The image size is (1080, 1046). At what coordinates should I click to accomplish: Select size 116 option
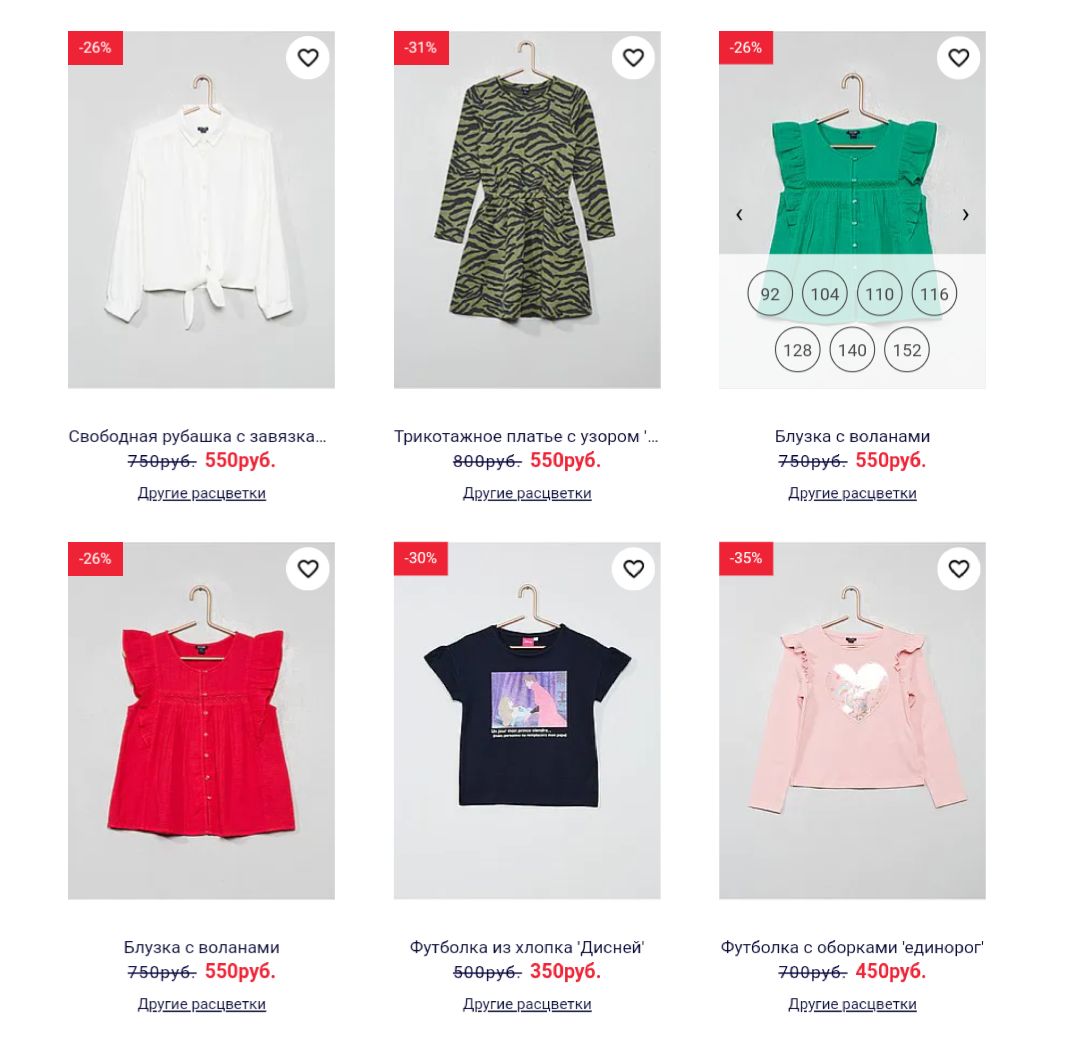coord(934,294)
